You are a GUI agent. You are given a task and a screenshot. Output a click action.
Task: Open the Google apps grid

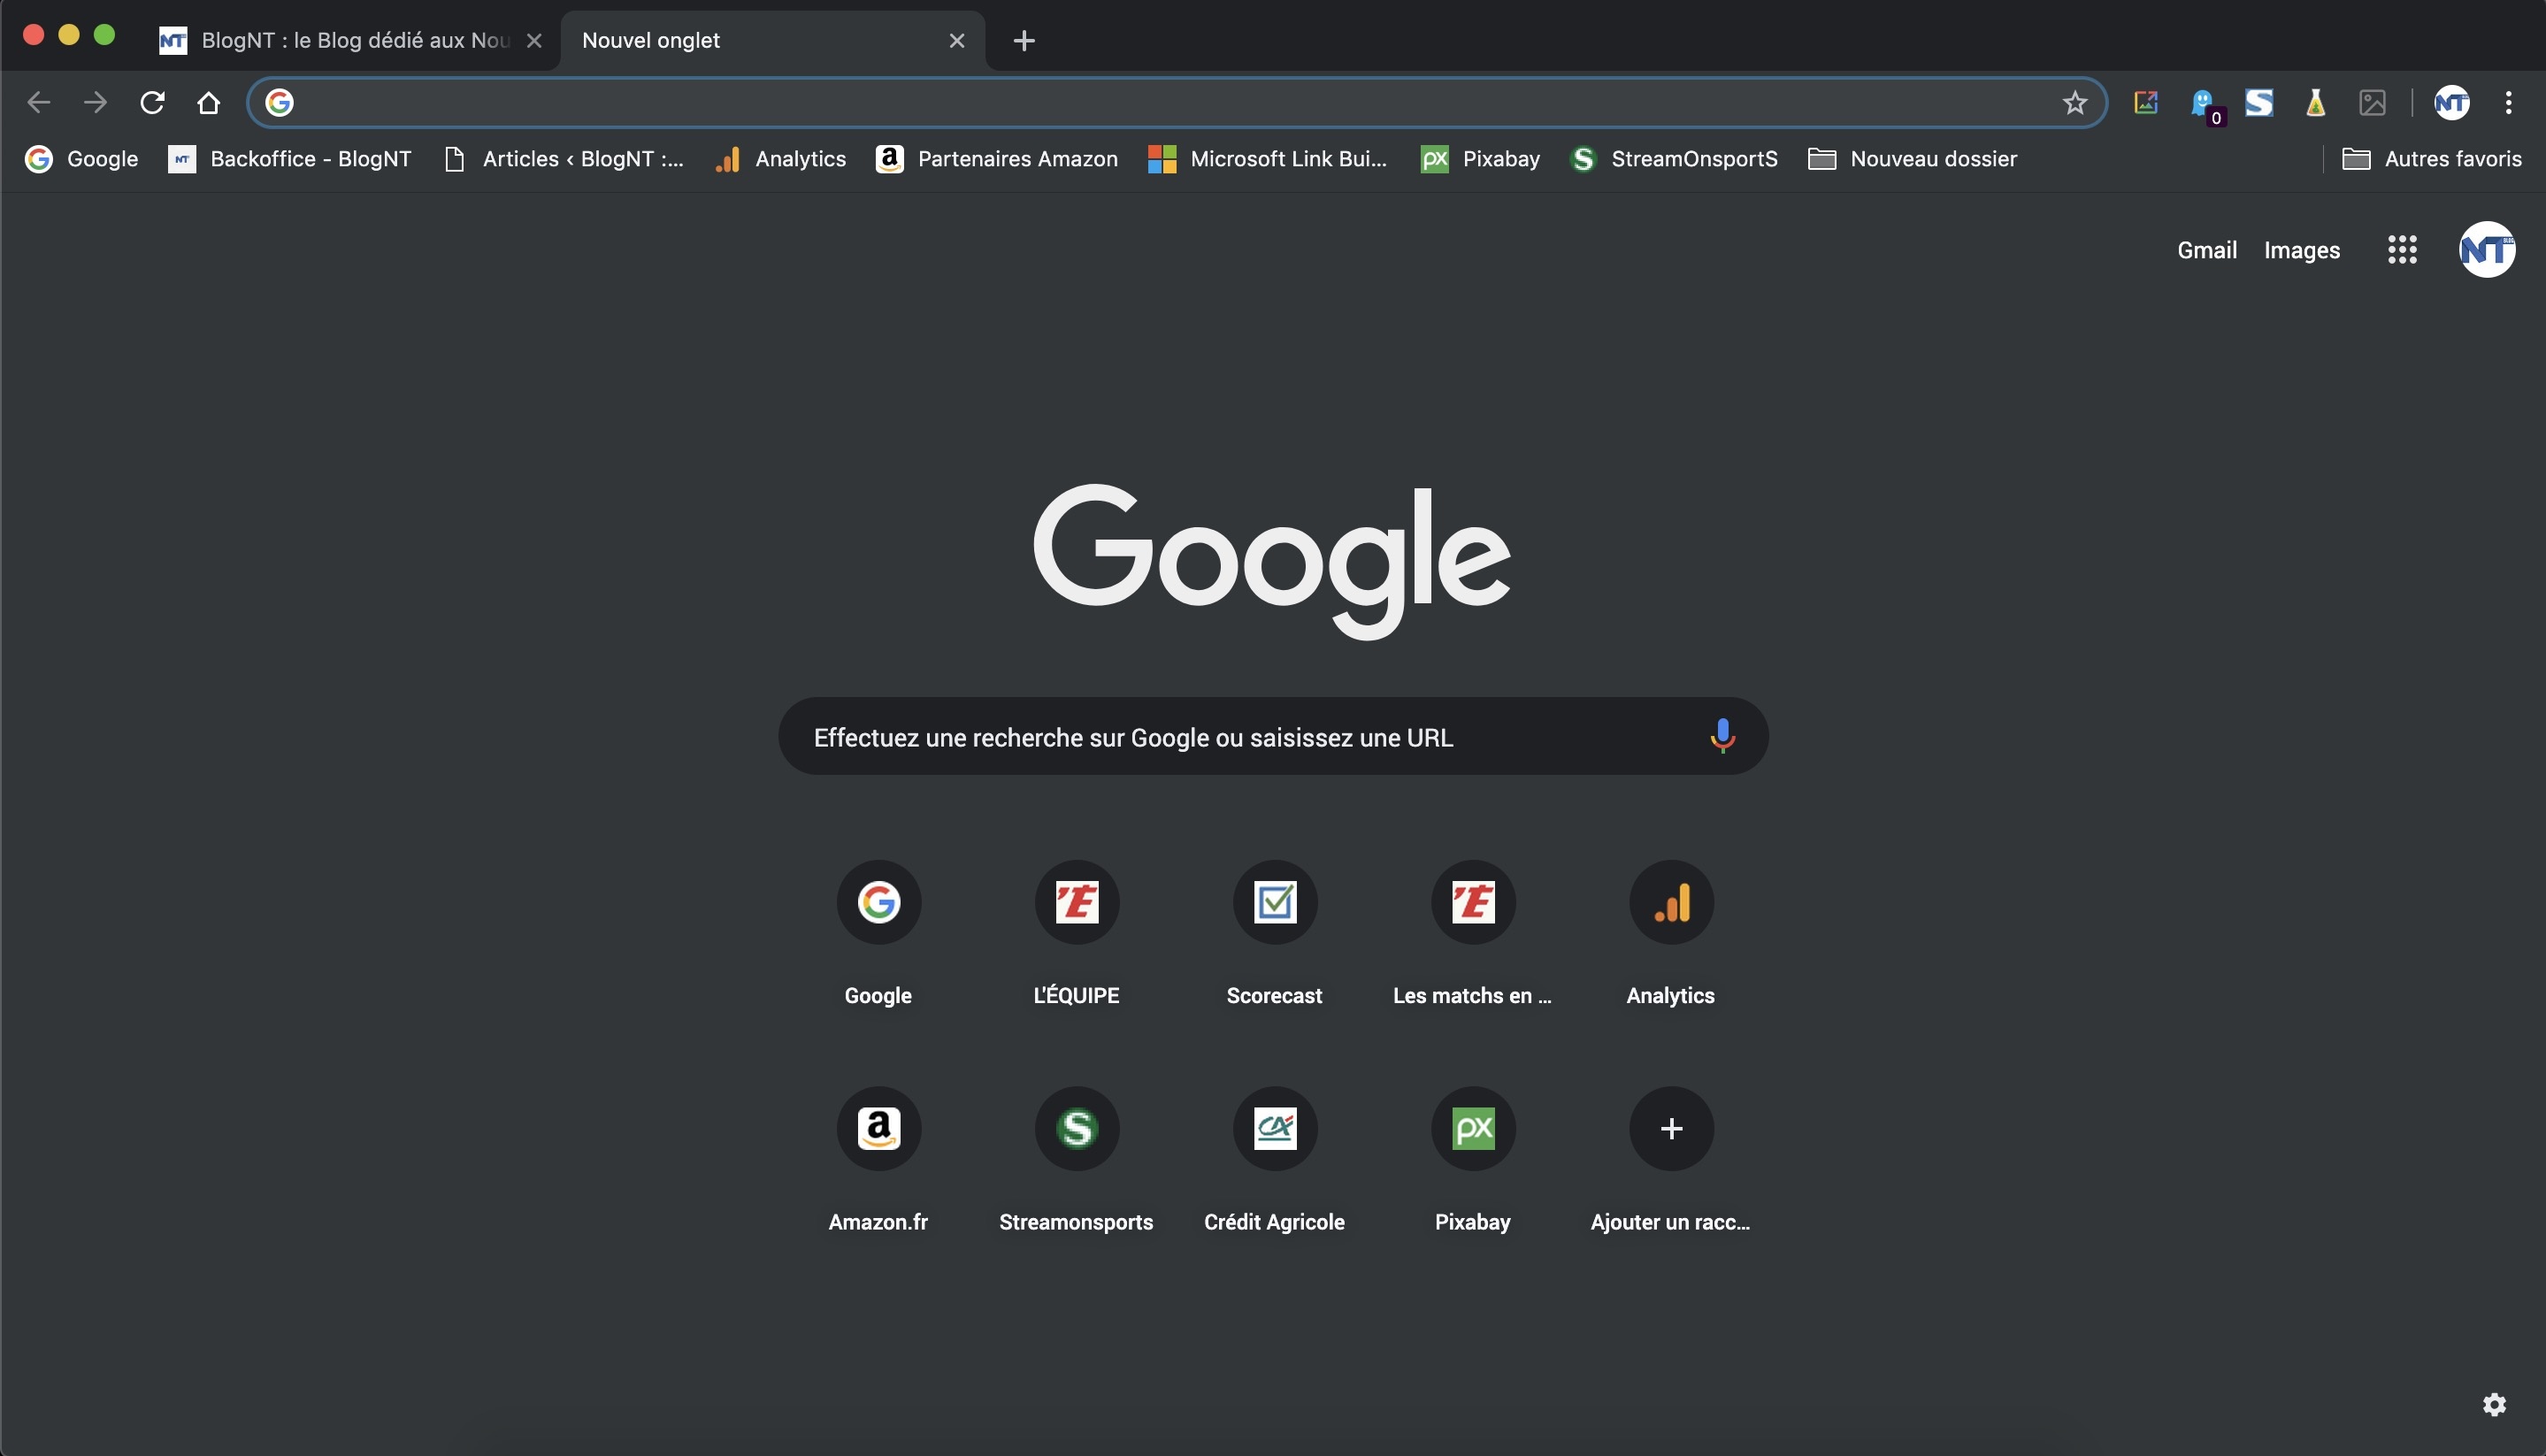2401,250
